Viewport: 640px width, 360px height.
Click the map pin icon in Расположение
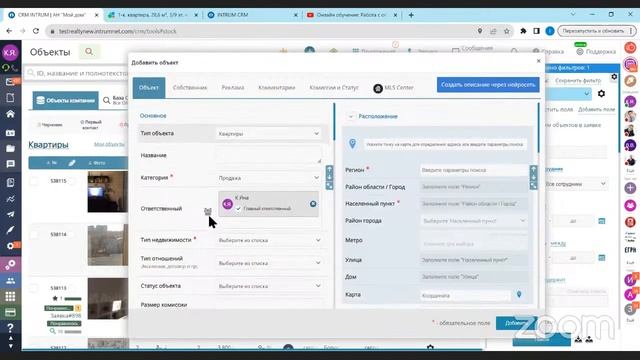(x=352, y=143)
